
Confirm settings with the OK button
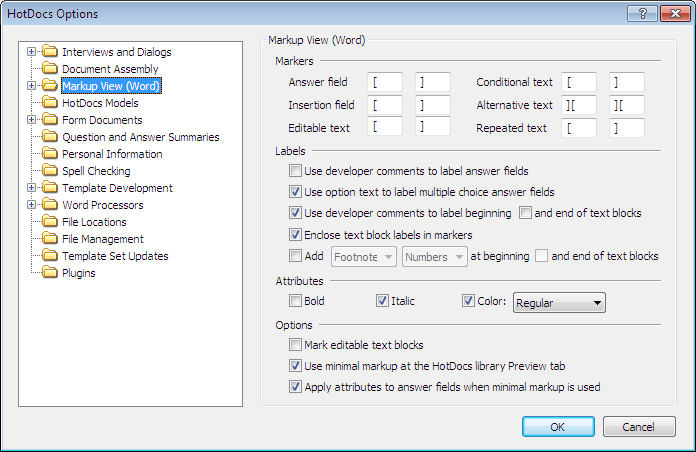click(x=558, y=427)
